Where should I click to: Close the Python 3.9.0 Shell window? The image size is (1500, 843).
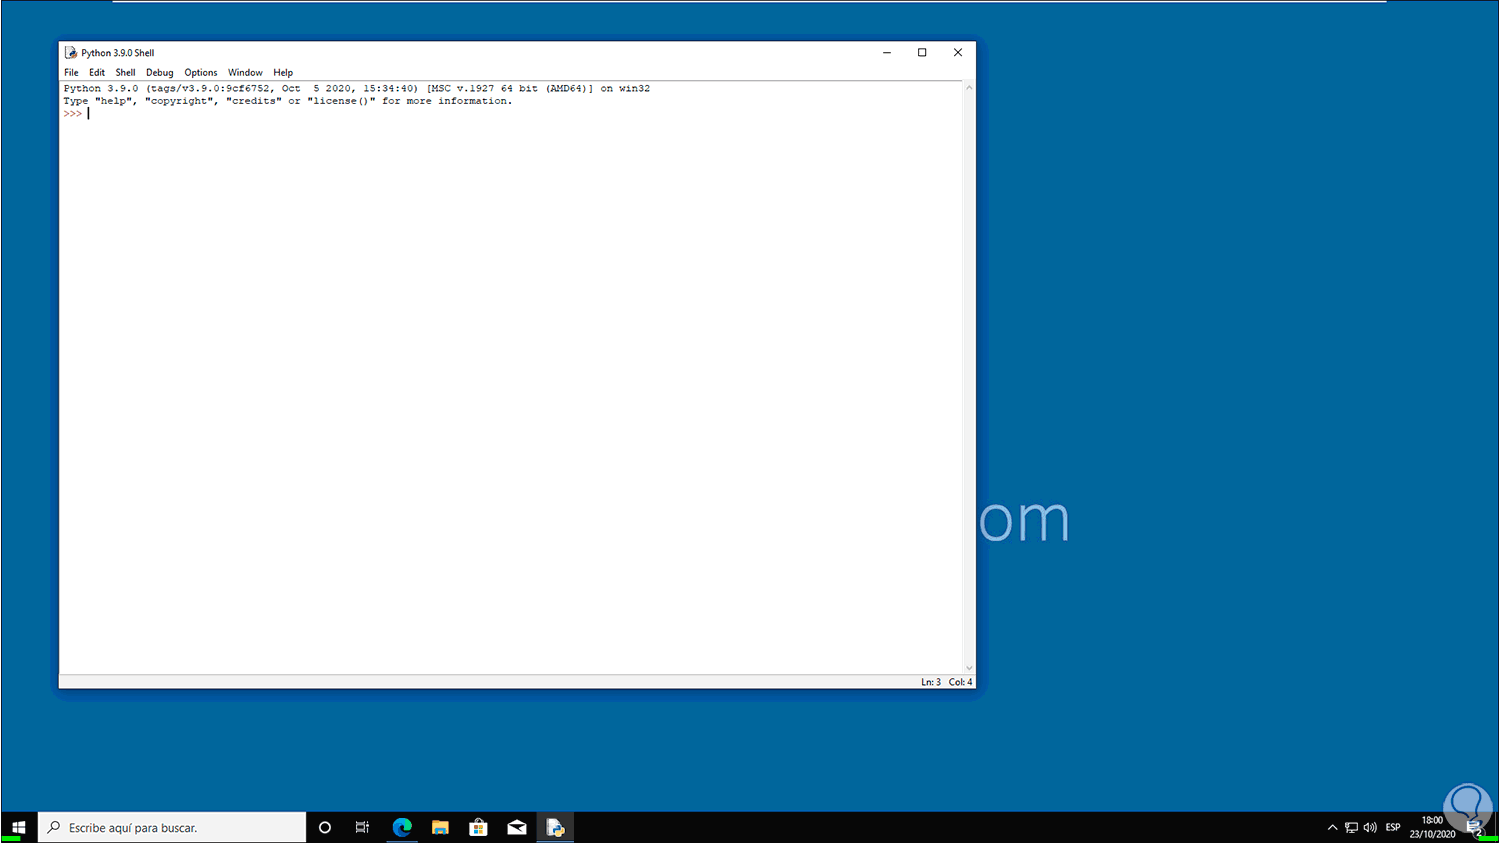pos(958,53)
